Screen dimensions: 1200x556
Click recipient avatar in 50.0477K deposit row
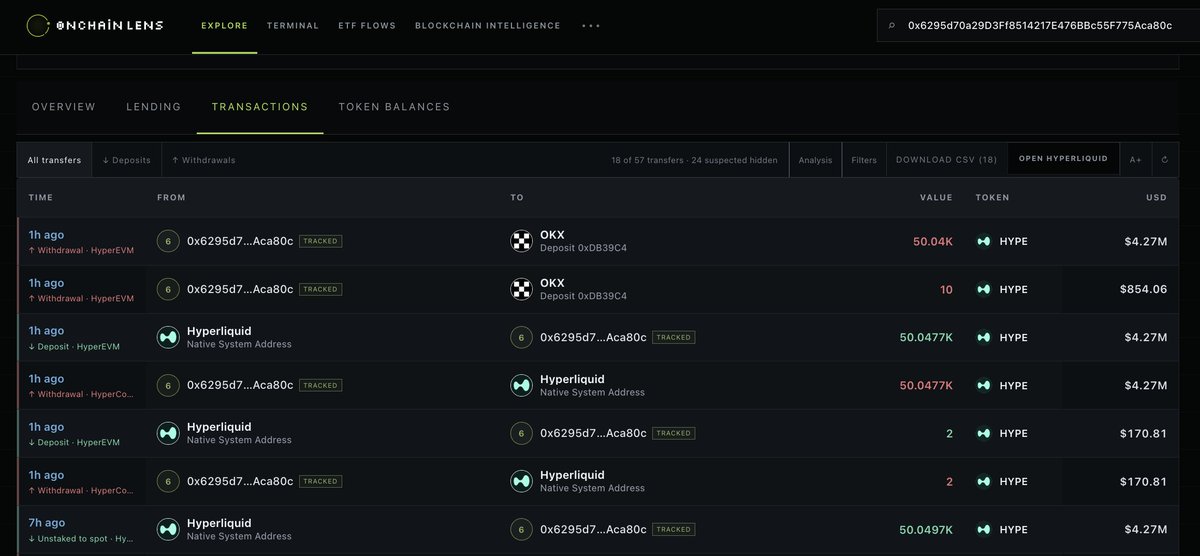tap(521, 337)
